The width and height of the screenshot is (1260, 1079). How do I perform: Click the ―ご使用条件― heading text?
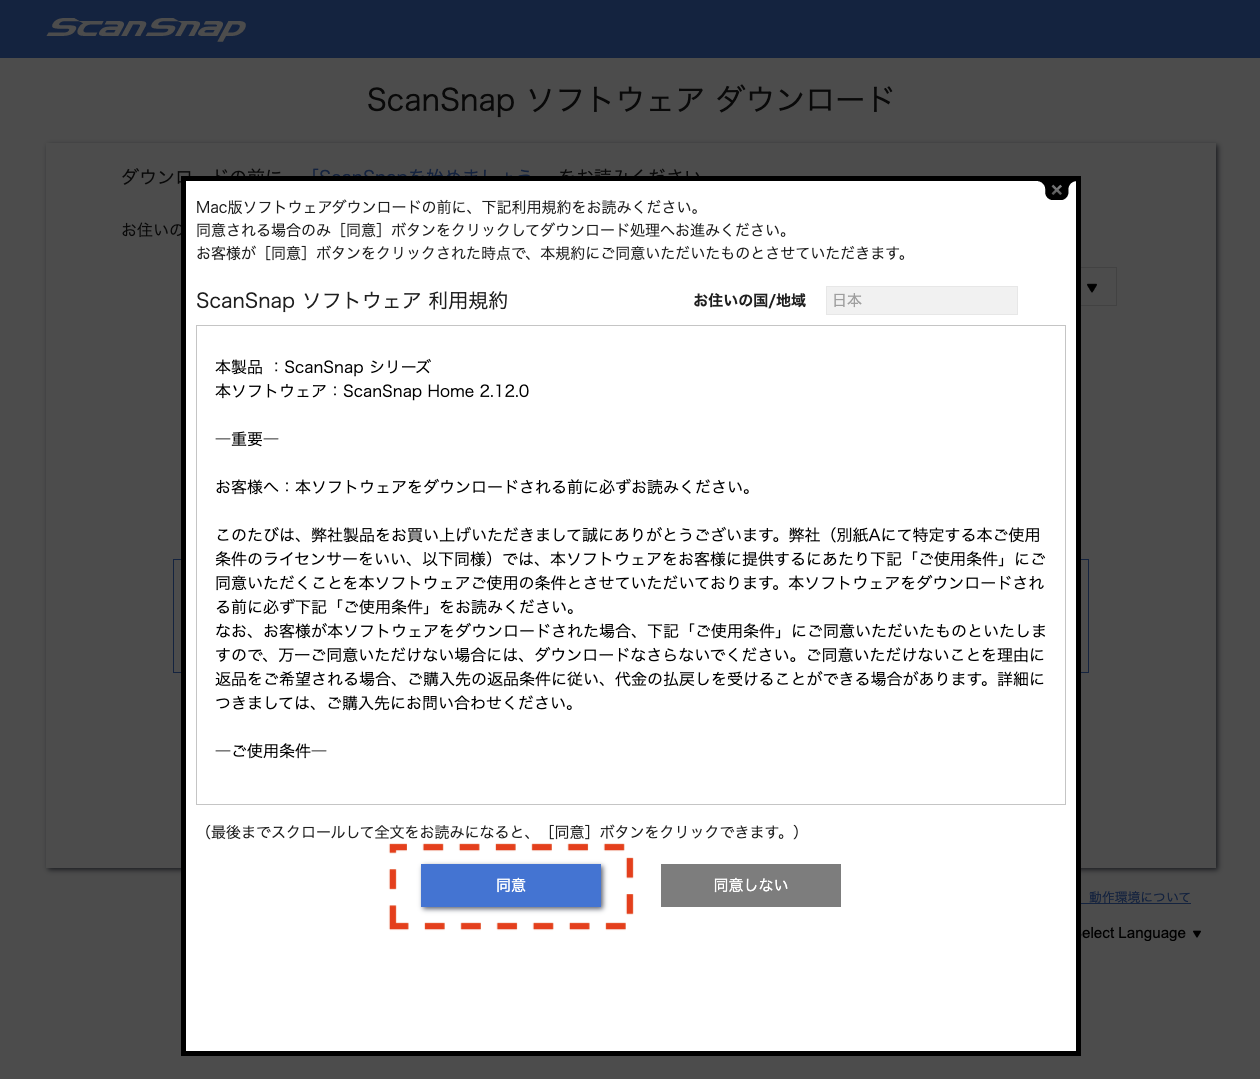(x=271, y=751)
